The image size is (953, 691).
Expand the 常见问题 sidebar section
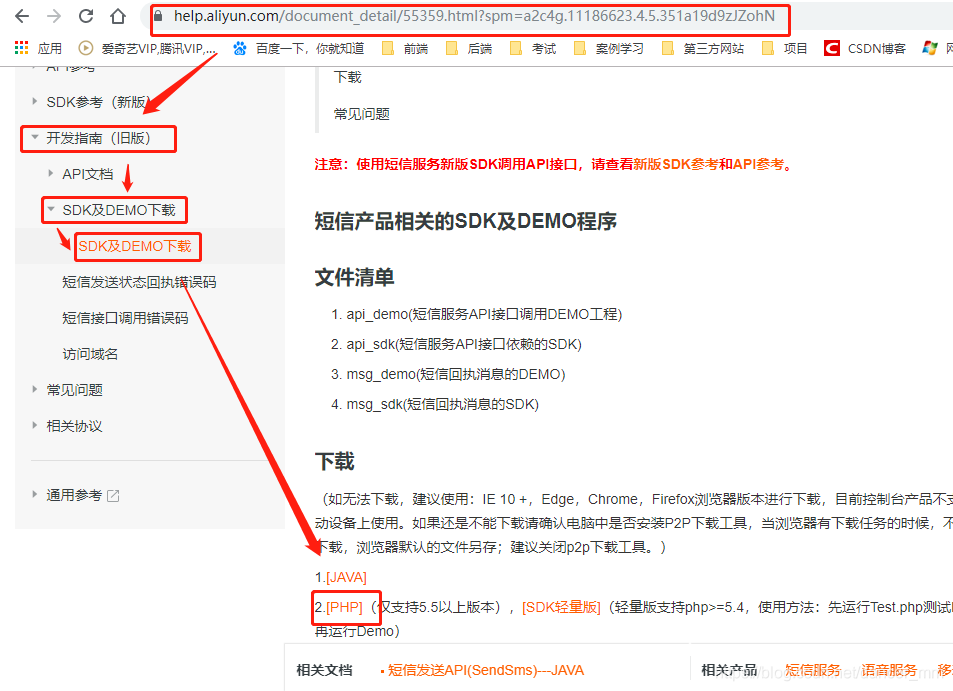point(33,389)
